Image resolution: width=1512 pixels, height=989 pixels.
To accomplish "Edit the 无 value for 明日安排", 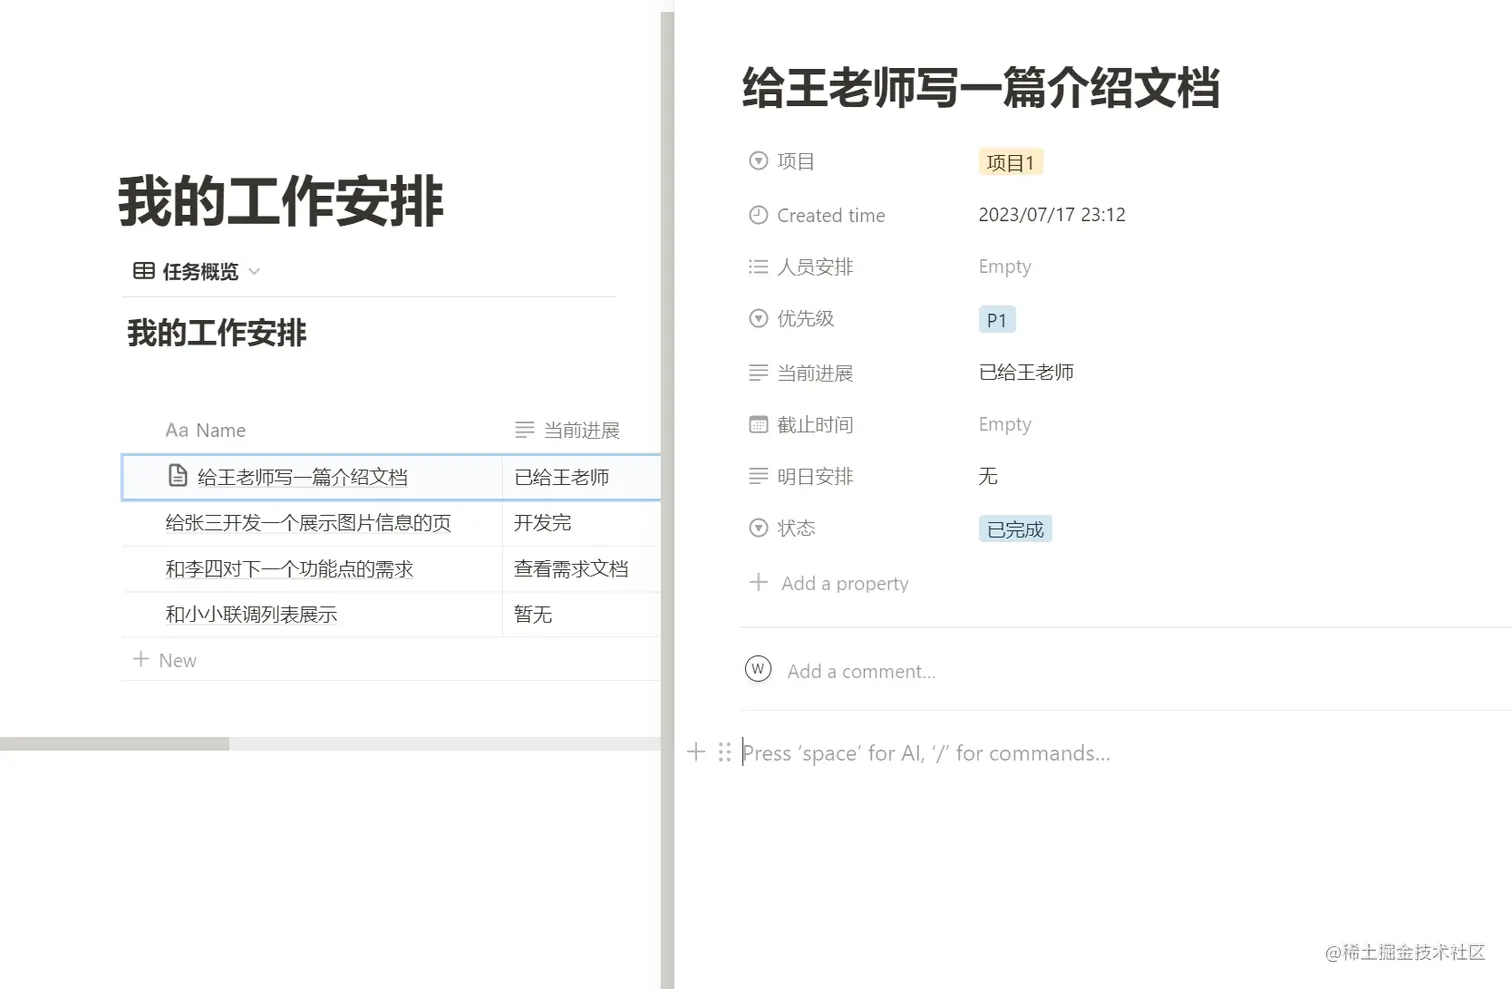I will pos(988,476).
